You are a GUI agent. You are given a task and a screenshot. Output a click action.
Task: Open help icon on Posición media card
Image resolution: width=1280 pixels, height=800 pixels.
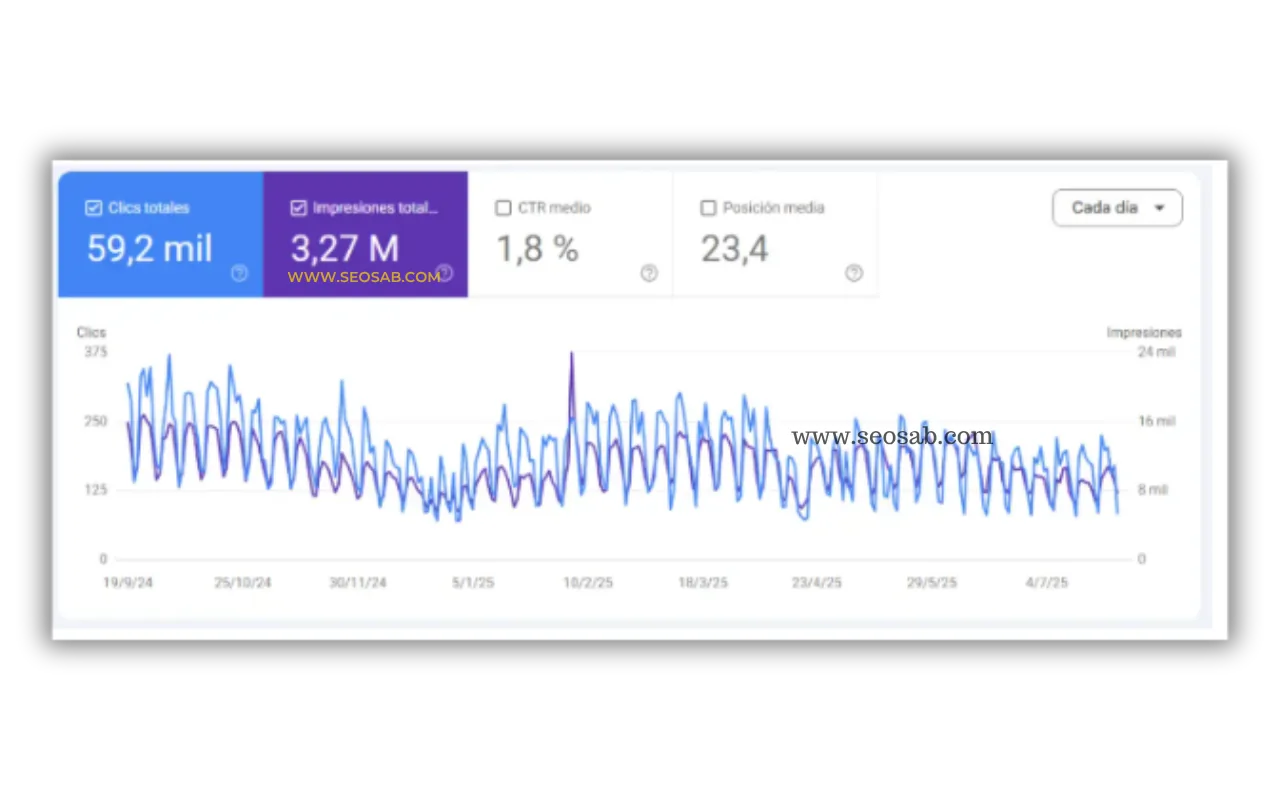tap(853, 273)
